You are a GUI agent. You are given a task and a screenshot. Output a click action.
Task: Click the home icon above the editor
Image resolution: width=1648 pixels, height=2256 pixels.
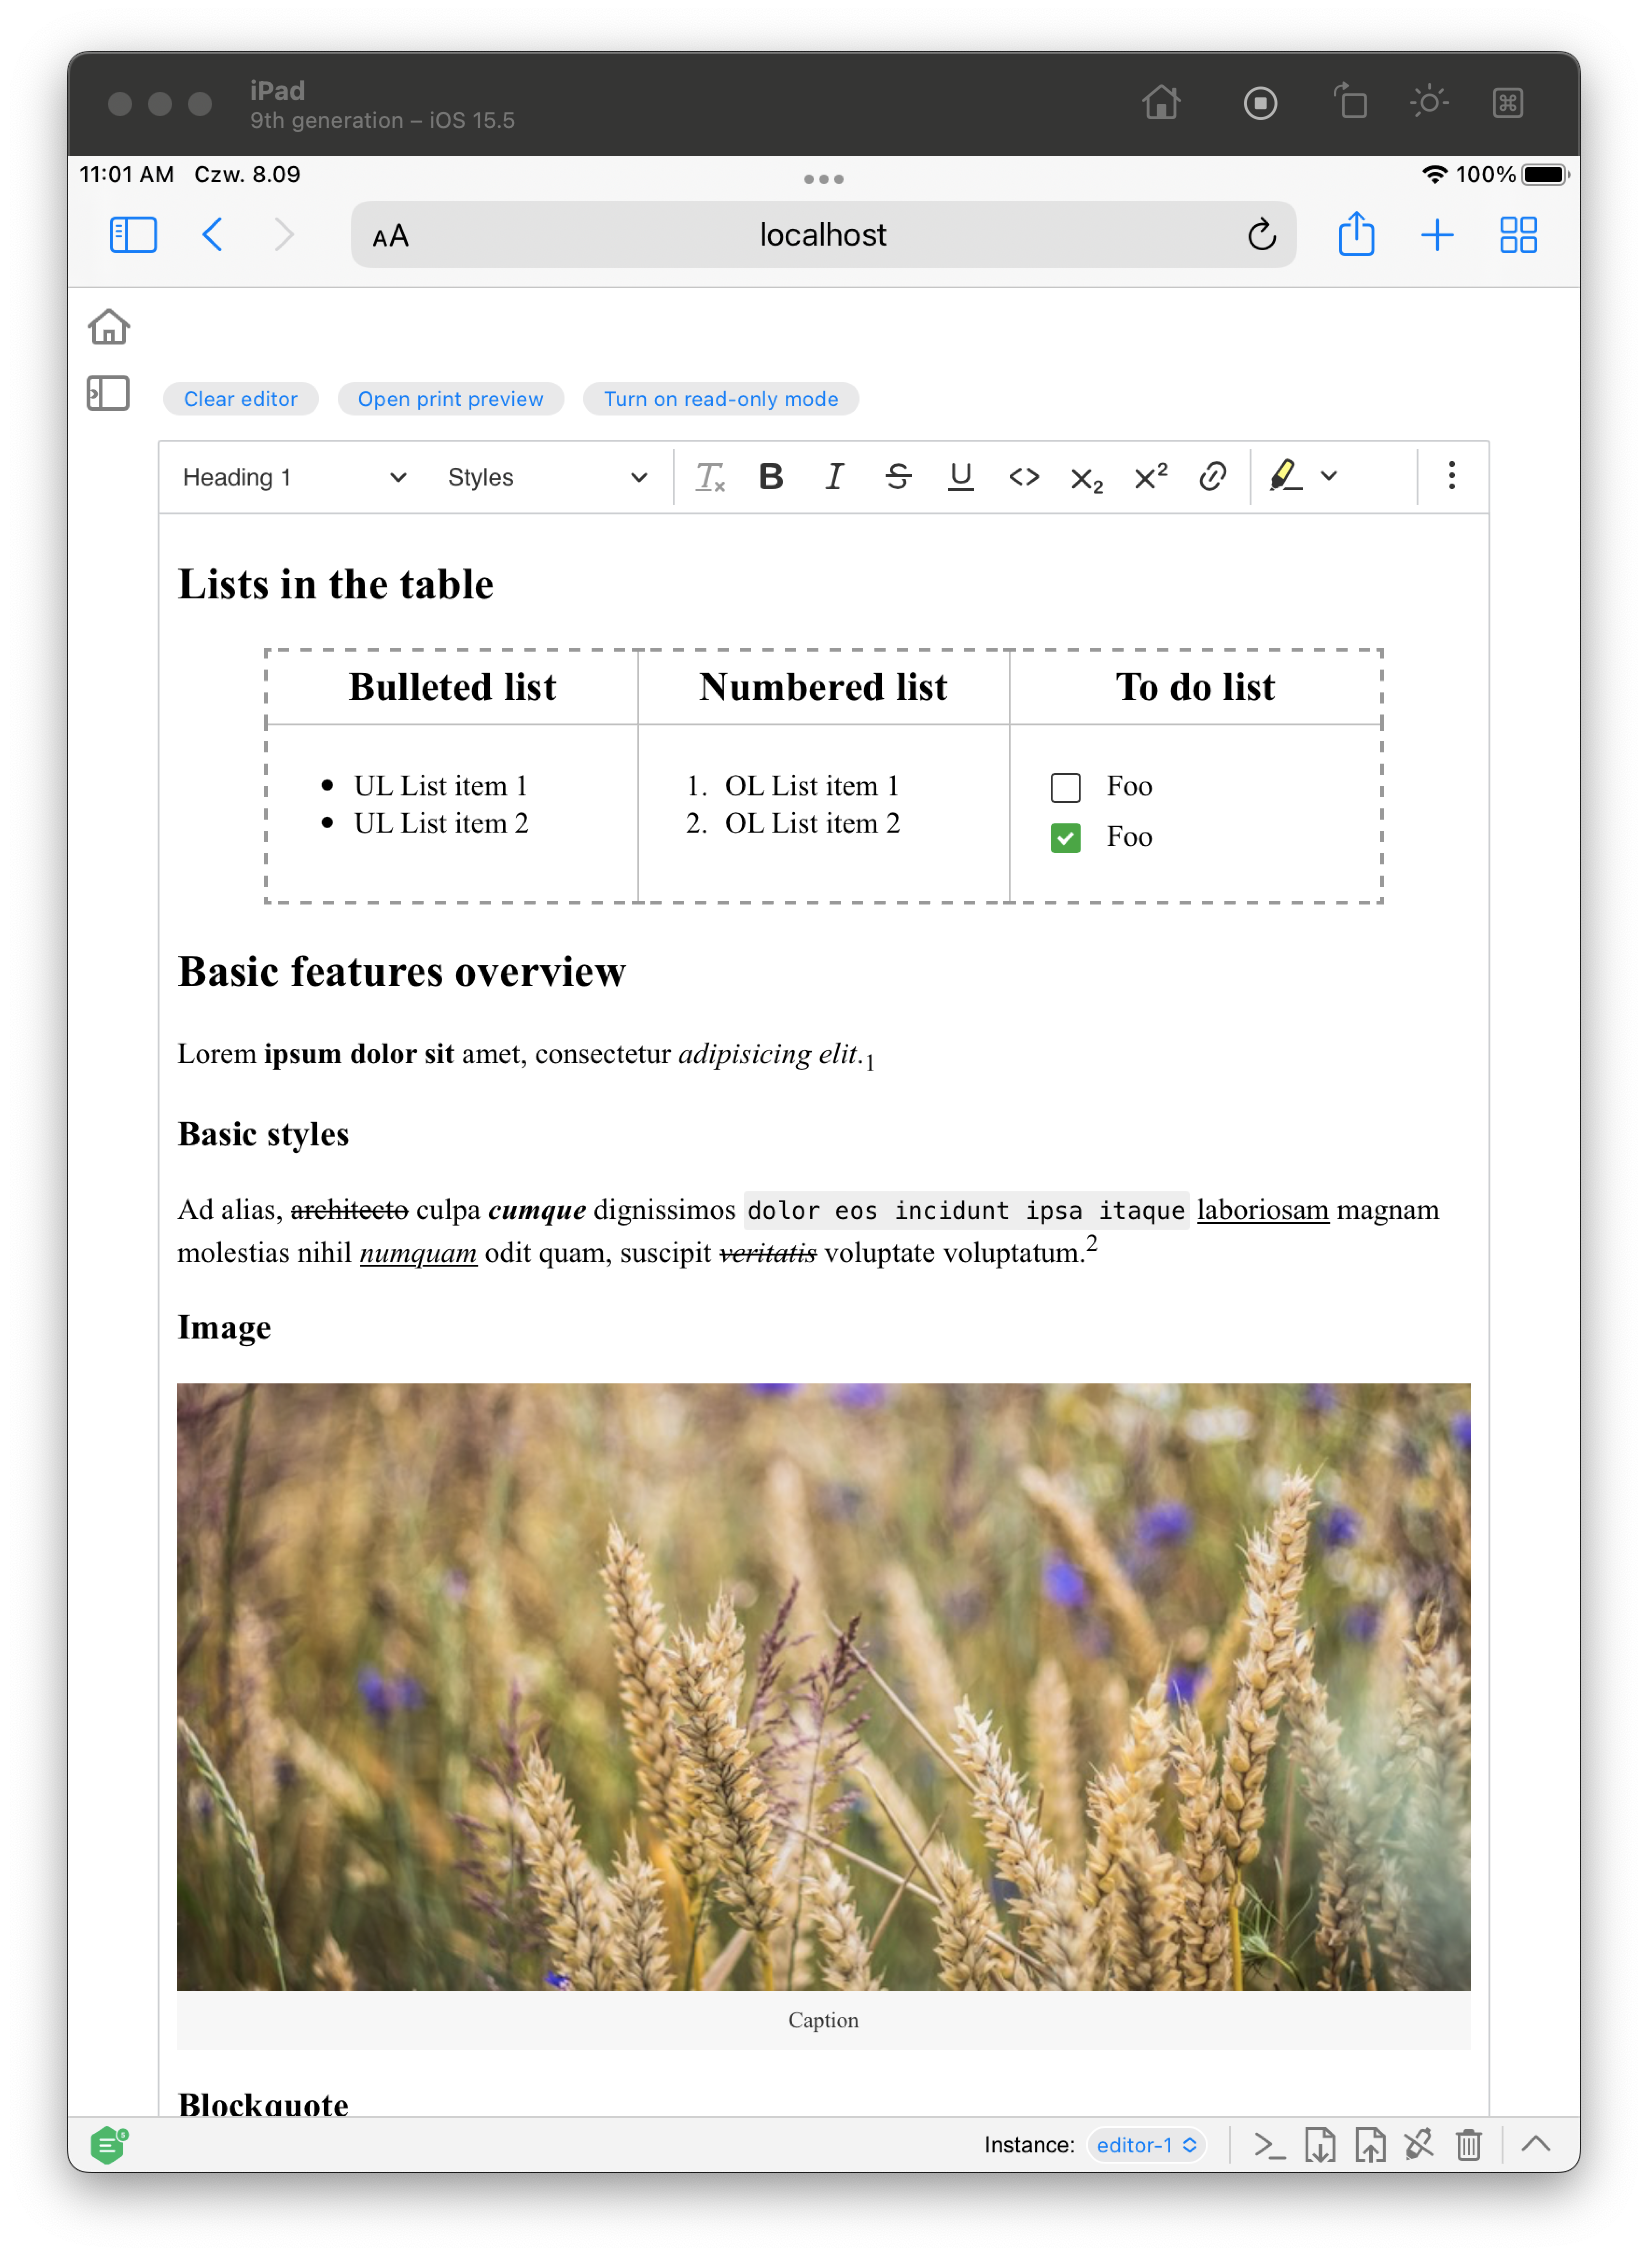(x=109, y=326)
